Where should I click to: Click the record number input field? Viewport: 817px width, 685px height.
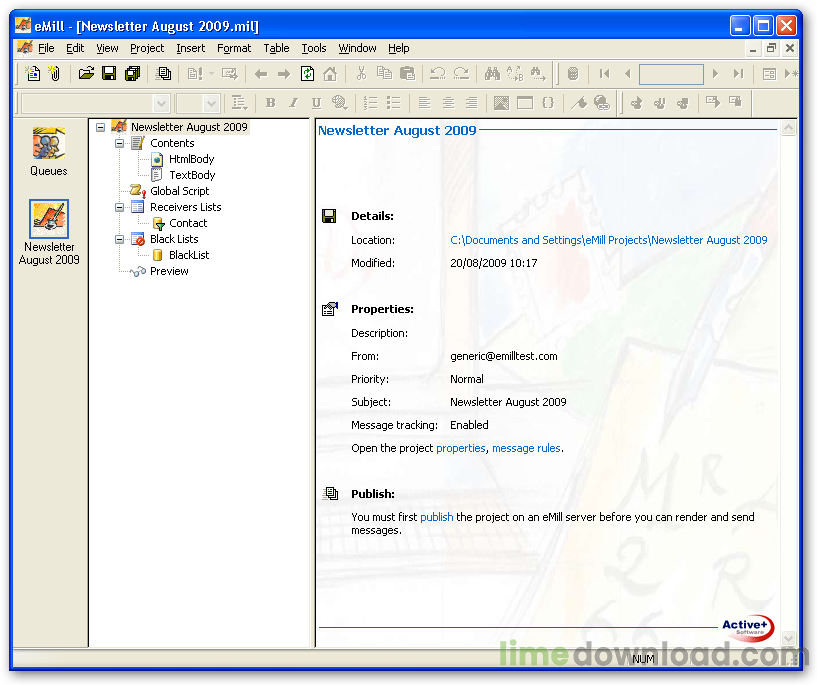pyautogui.click(x=671, y=74)
